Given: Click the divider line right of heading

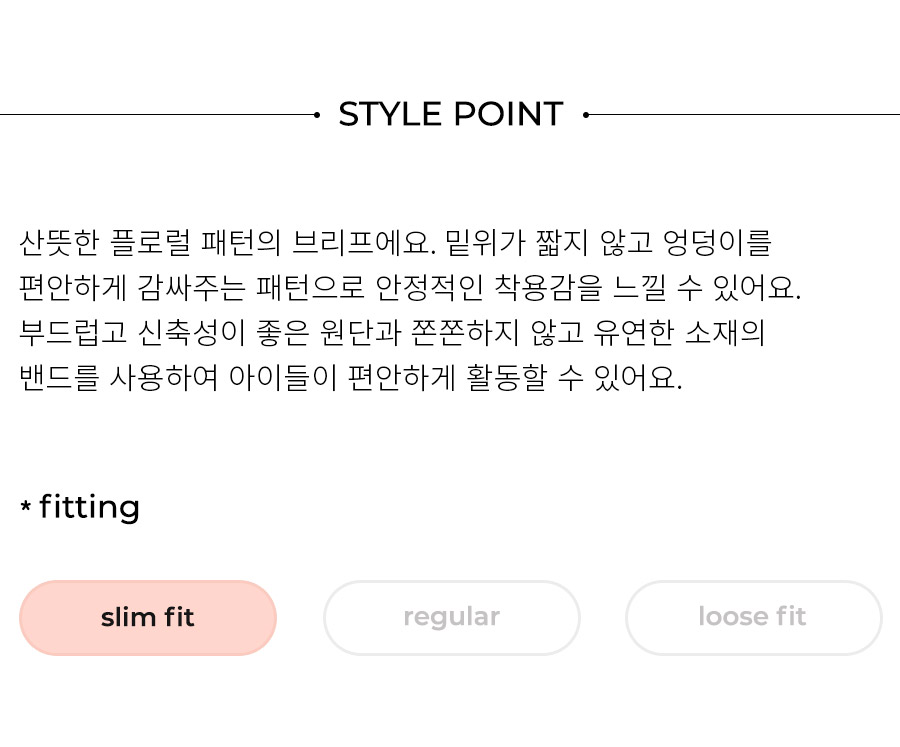Looking at the screenshot, I should click(744, 115).
